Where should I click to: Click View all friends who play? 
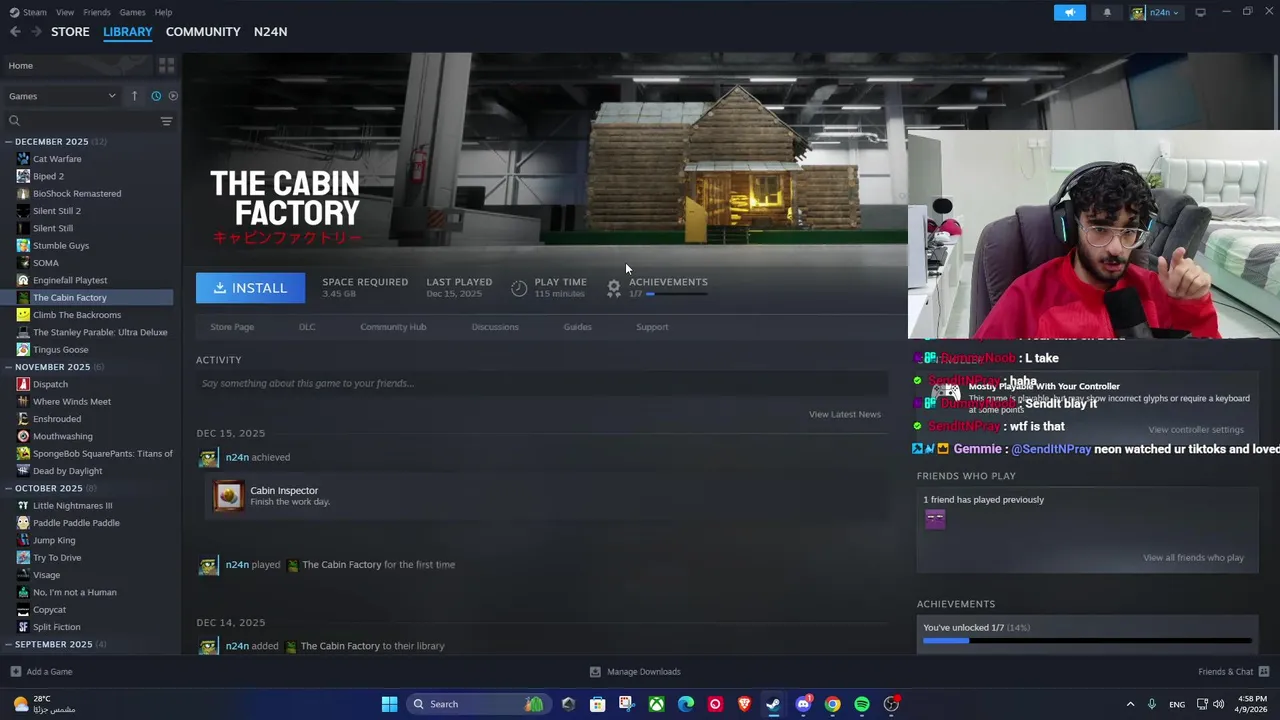point(1193,558)
